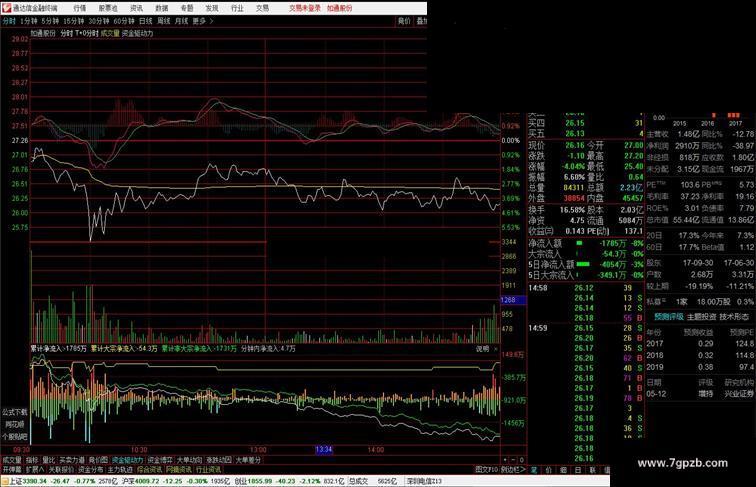Click the minus zoom icon under chart
The width and height of the screenshot is (756, 487).
point(513,460)
